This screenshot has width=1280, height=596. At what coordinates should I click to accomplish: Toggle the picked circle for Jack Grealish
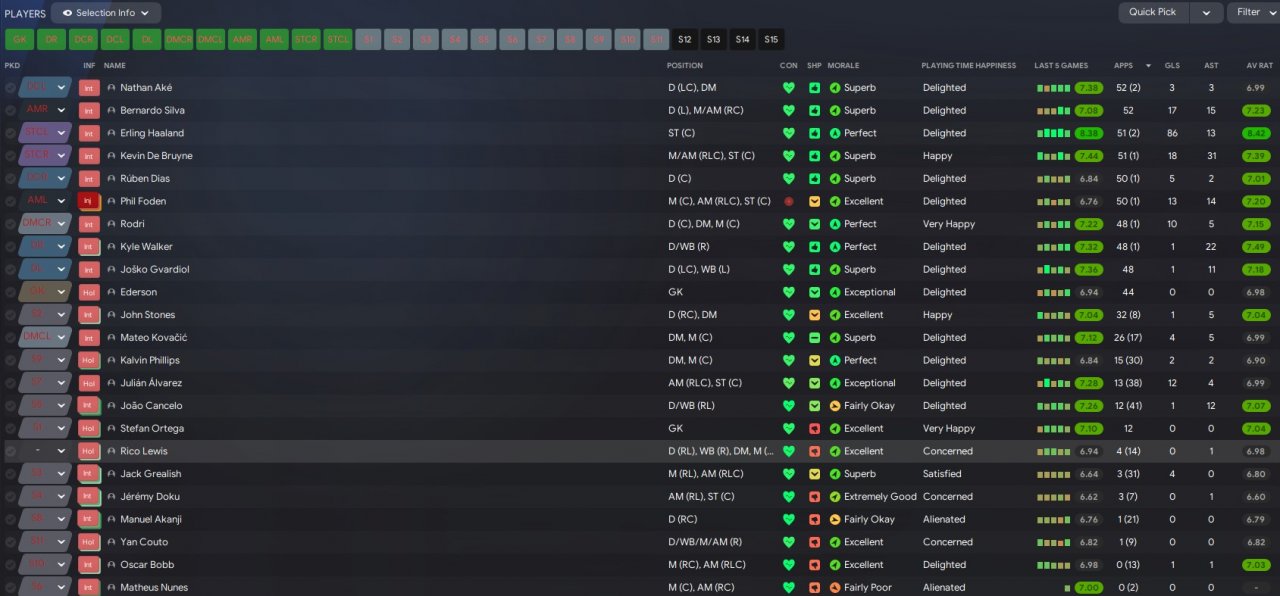(x=10, y=474)
